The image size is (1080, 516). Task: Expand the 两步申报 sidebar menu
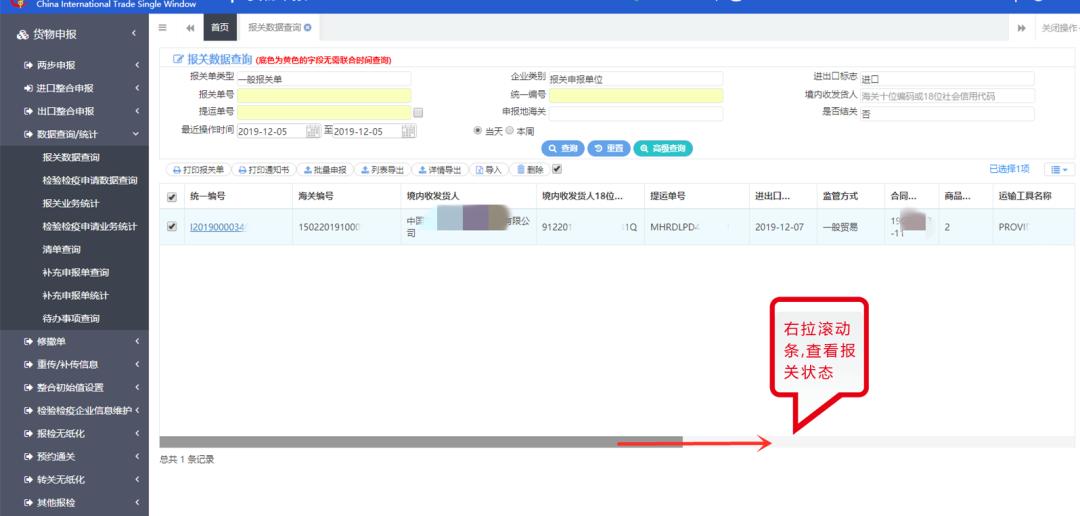pyautogui.click(x=74, y=65)
